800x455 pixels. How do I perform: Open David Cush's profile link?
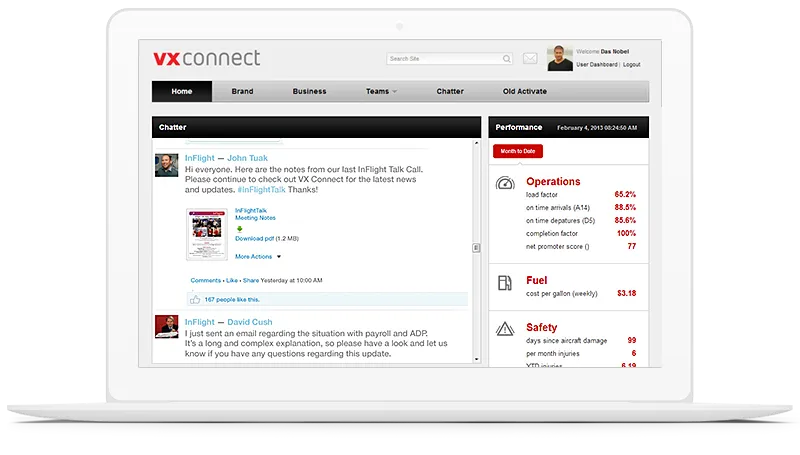point(250,322)
